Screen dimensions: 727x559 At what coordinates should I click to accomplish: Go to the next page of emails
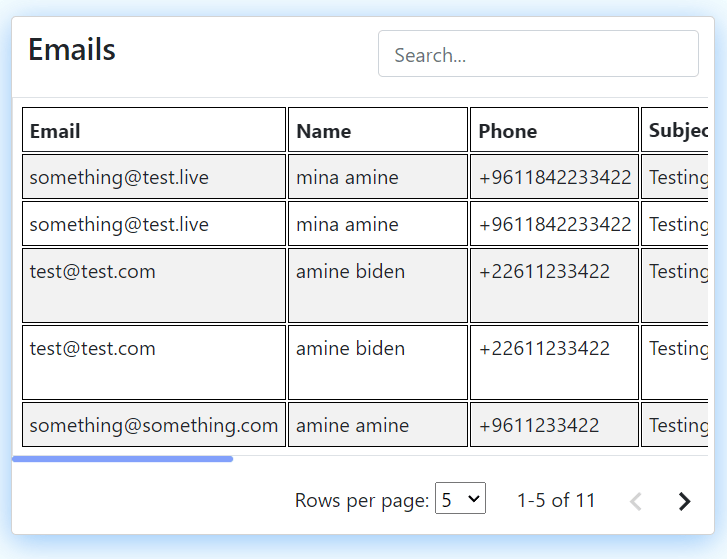tap(684, 501)
